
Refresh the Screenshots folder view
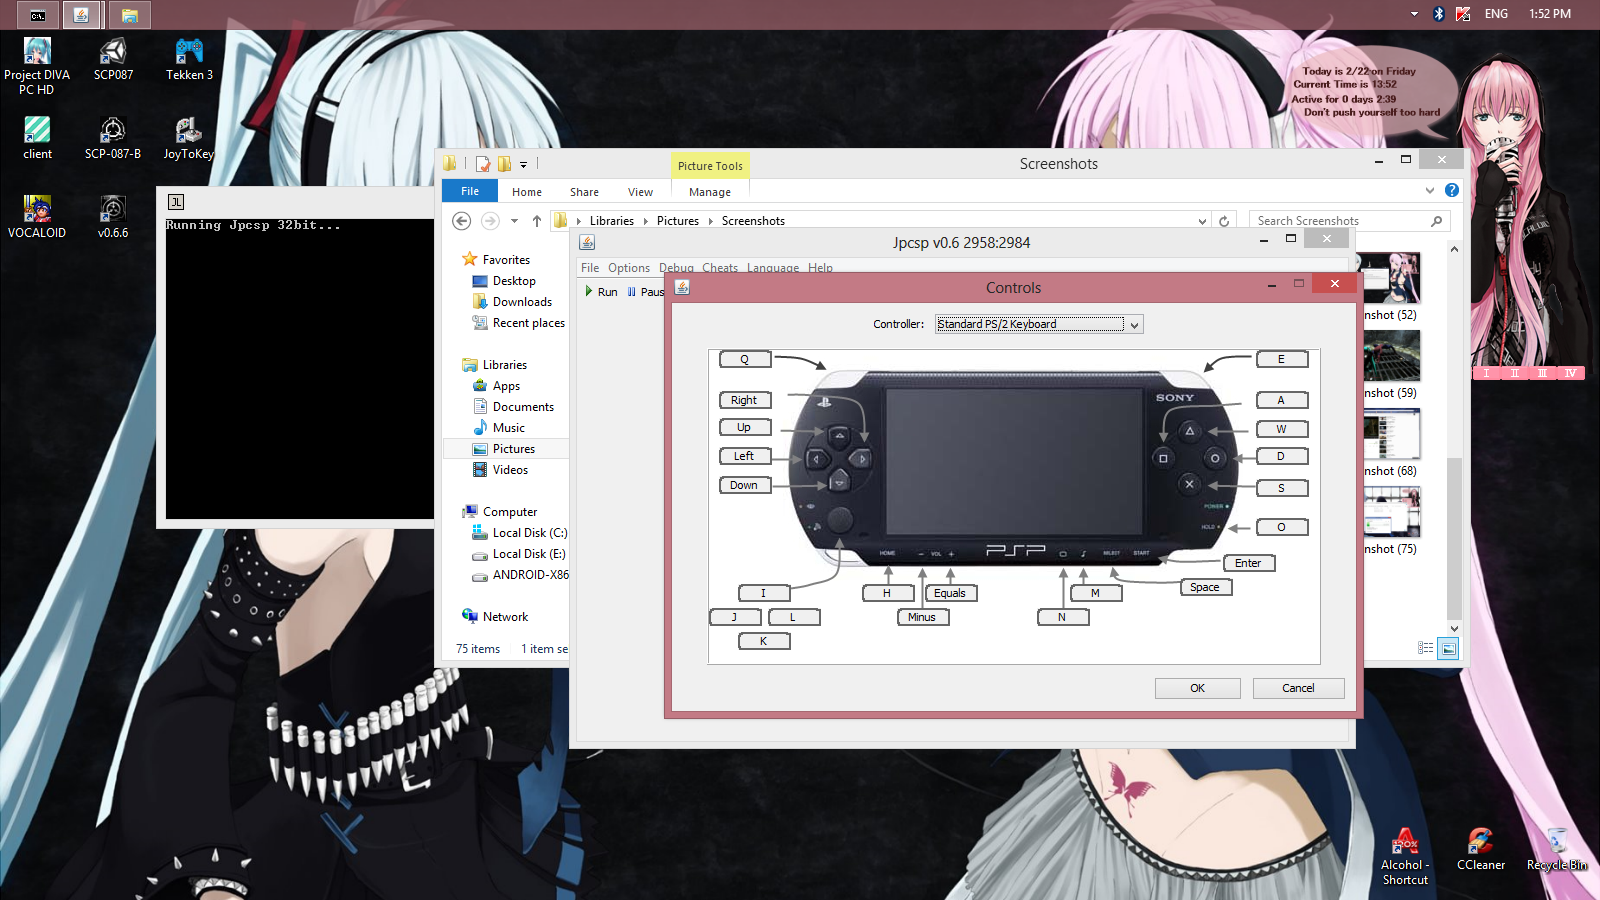click(x=1224, y=221)
